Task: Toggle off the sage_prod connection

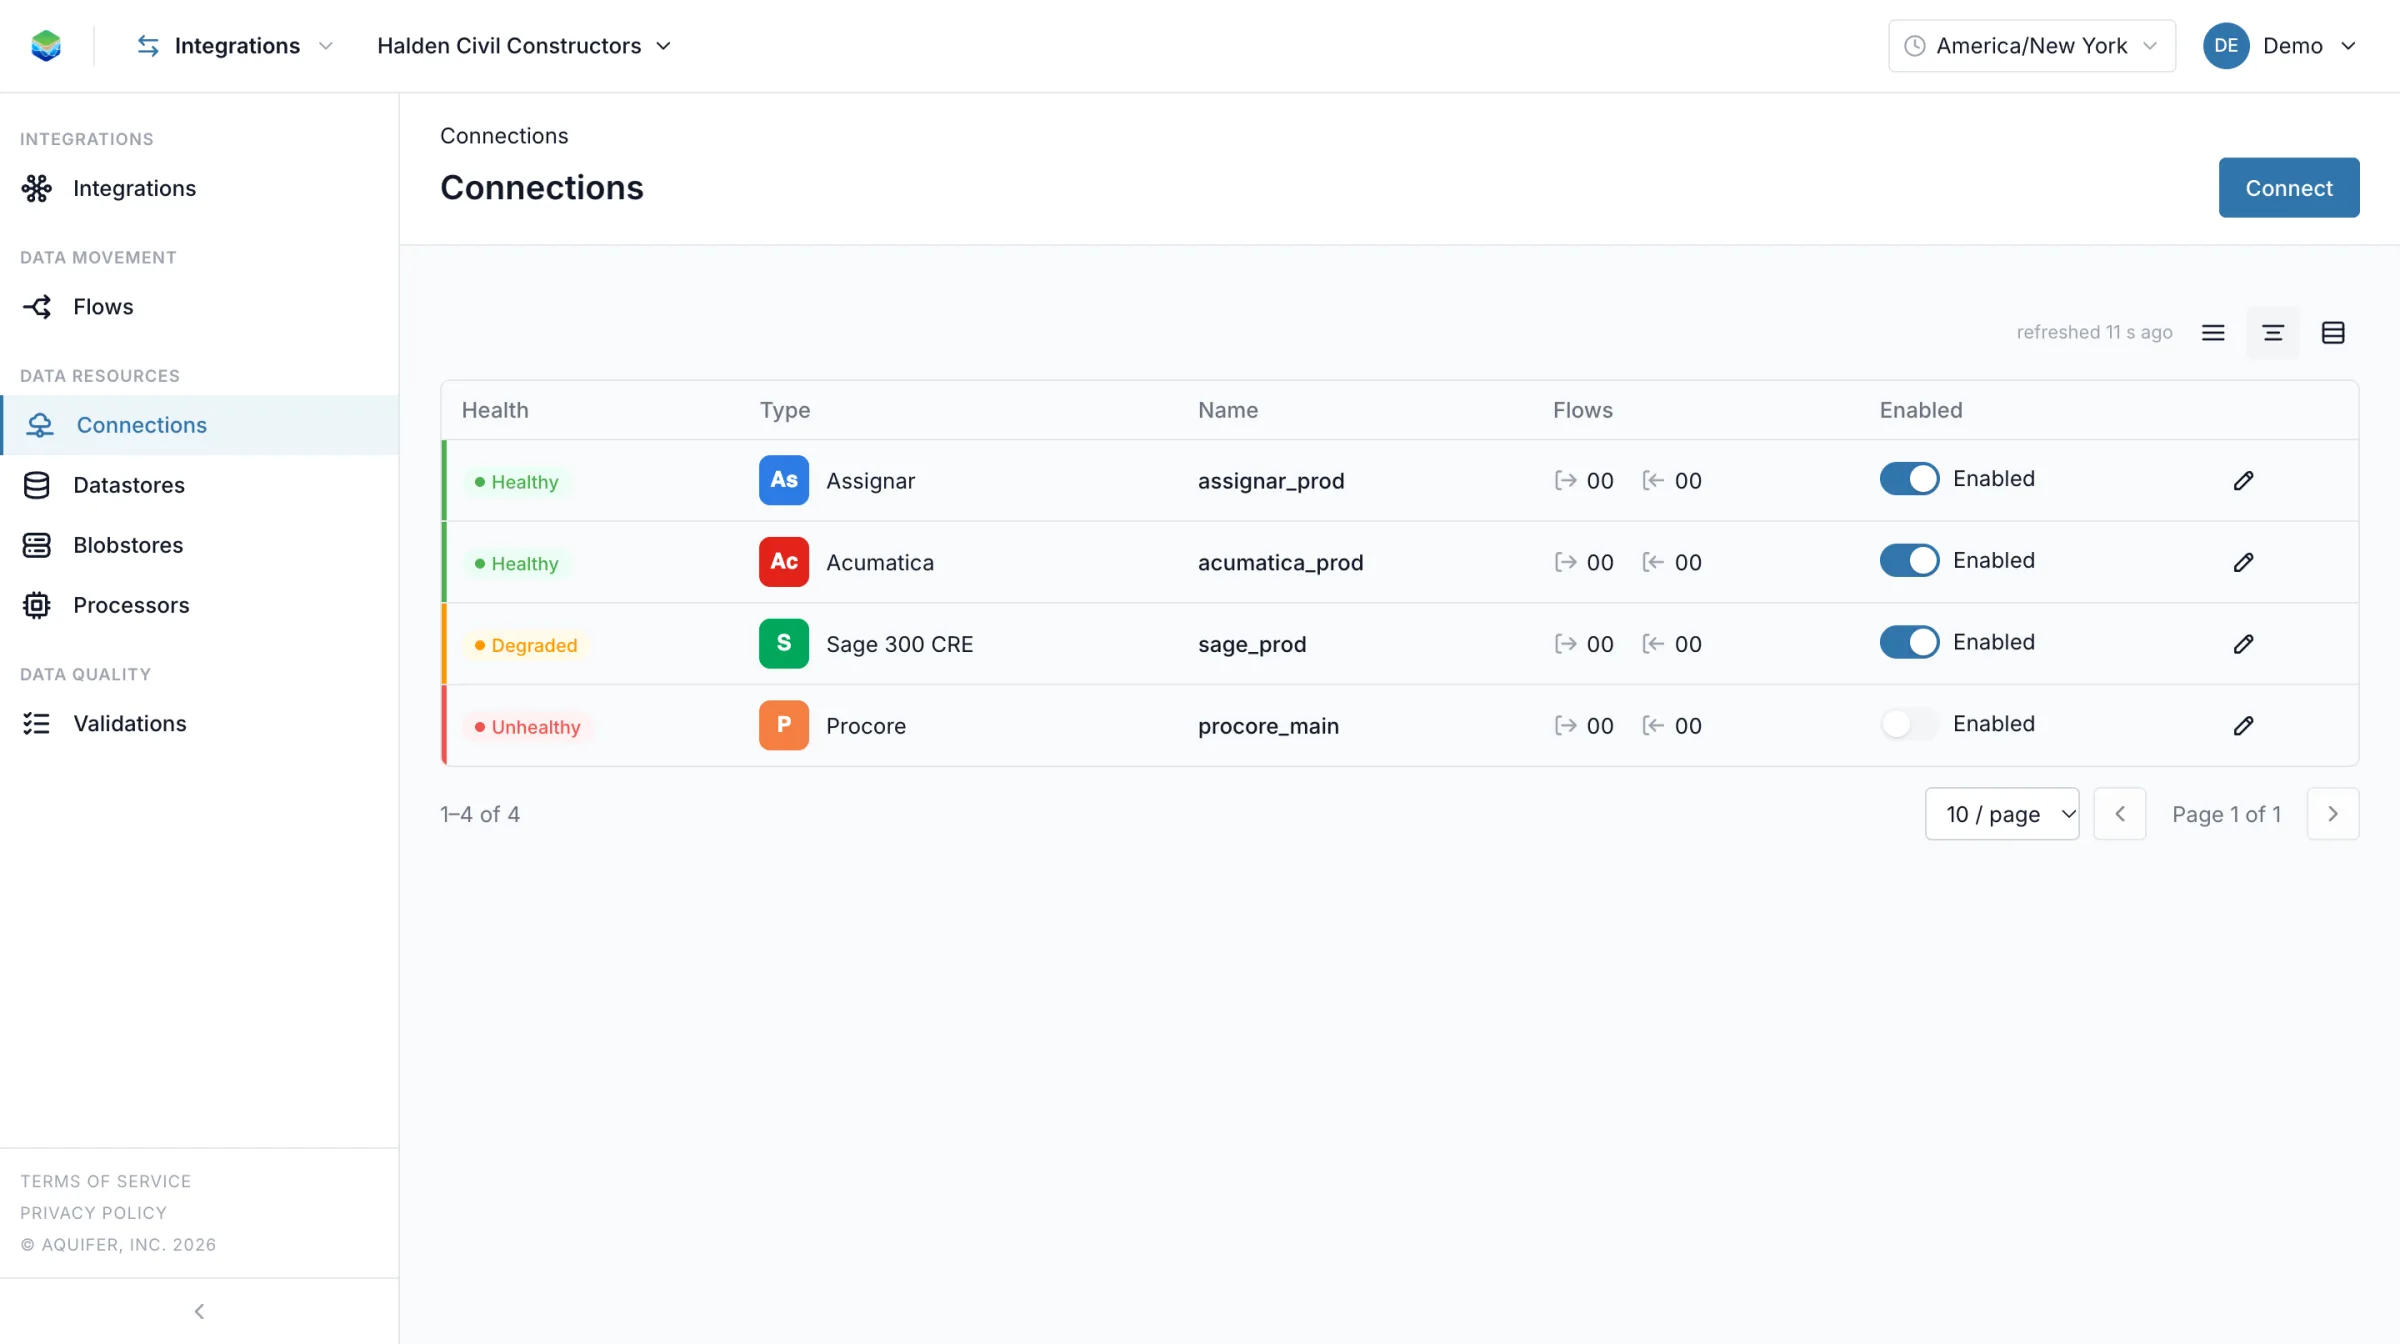Action: [x=1909, y=643]
